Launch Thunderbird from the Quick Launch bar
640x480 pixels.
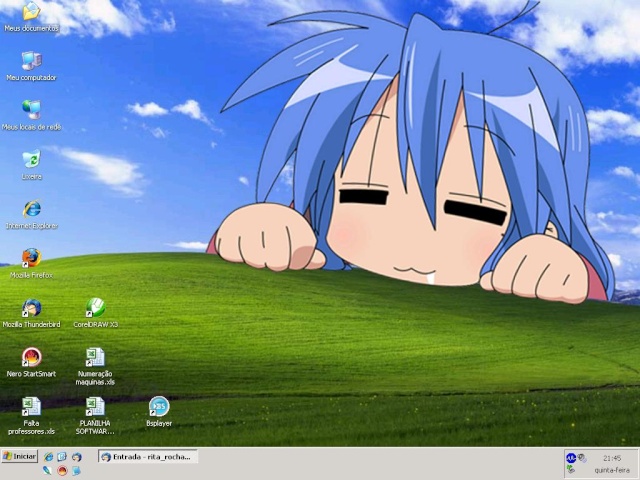(76, 457)
